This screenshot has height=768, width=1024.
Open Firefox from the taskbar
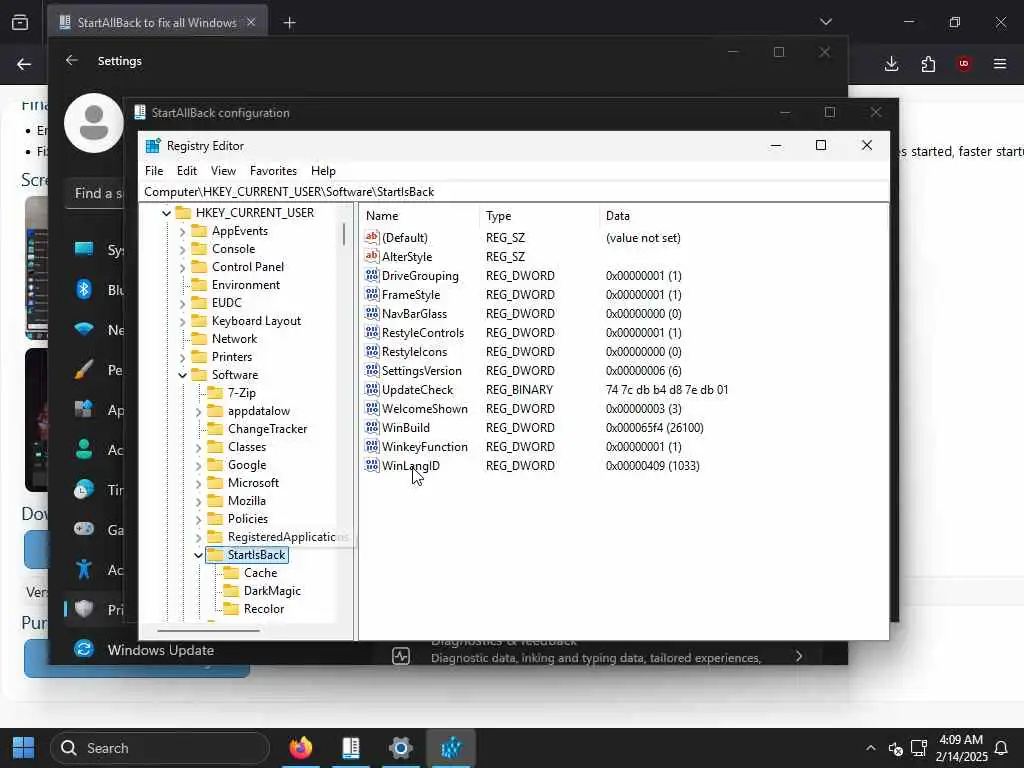point(301,748)
